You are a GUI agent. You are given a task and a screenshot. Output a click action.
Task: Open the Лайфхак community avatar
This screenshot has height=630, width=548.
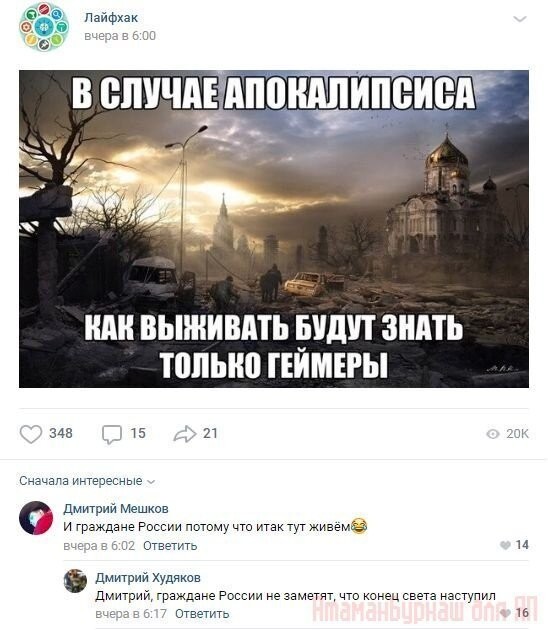pos(44,27)
